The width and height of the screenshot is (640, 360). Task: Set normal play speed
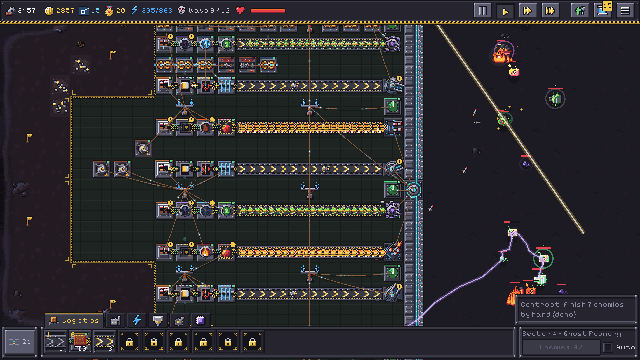click(x=505, y=10)
